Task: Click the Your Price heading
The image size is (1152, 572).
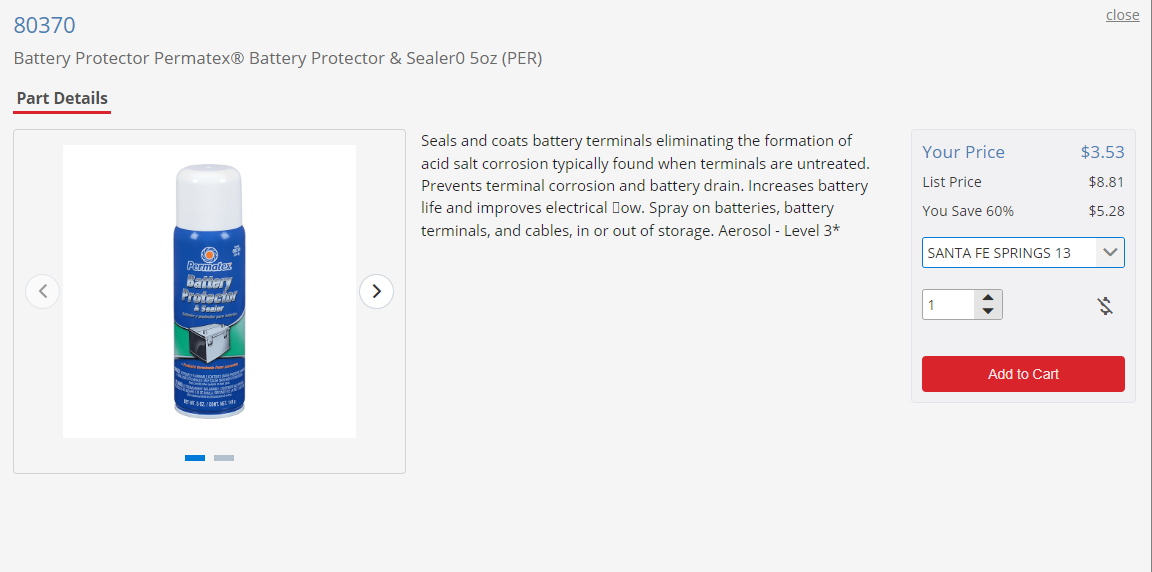Action: (x=963, y=152)
